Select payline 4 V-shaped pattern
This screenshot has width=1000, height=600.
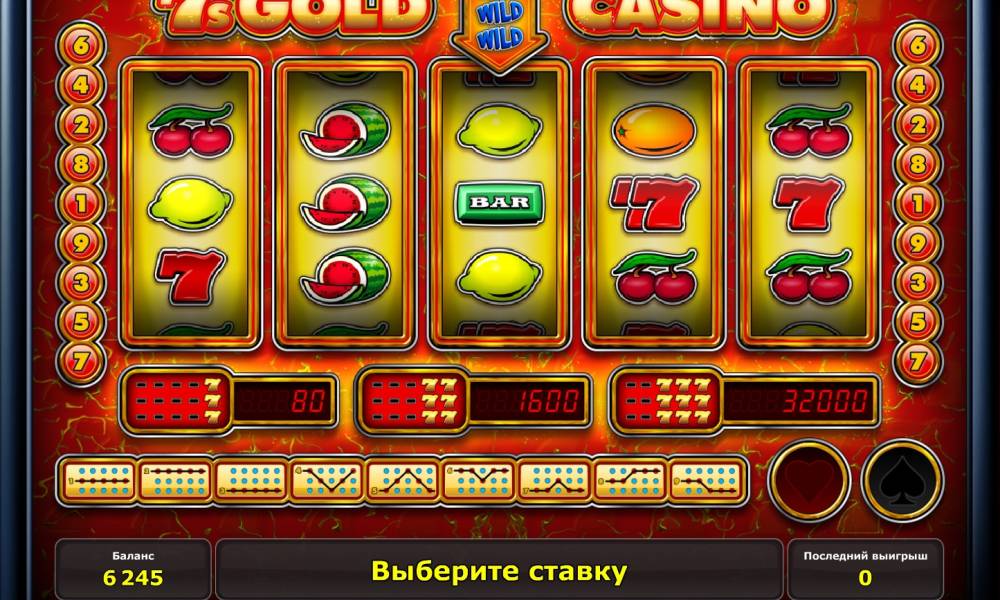pos(327,481)
